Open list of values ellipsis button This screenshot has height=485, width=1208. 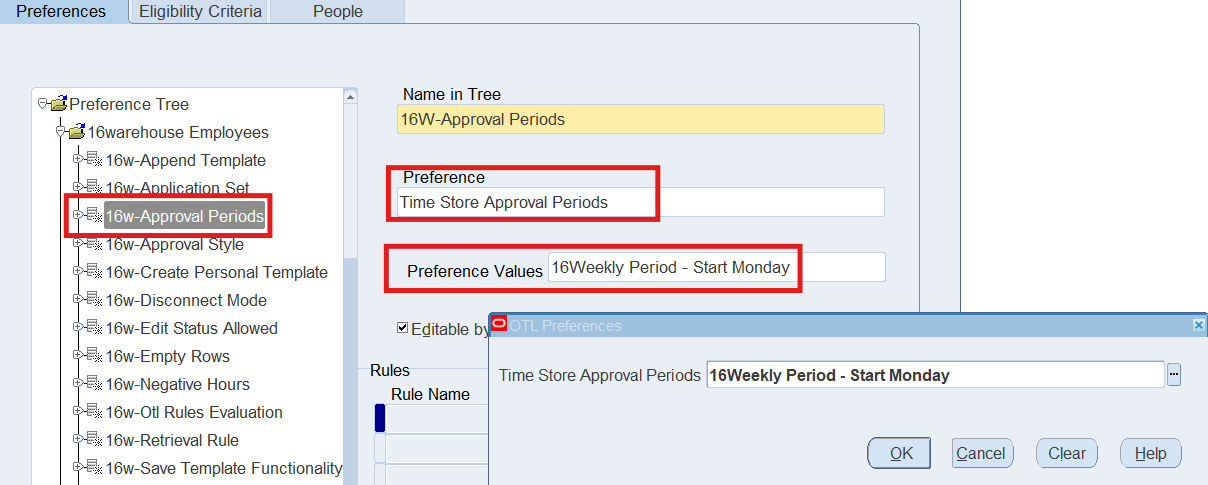pos(1174,375)
